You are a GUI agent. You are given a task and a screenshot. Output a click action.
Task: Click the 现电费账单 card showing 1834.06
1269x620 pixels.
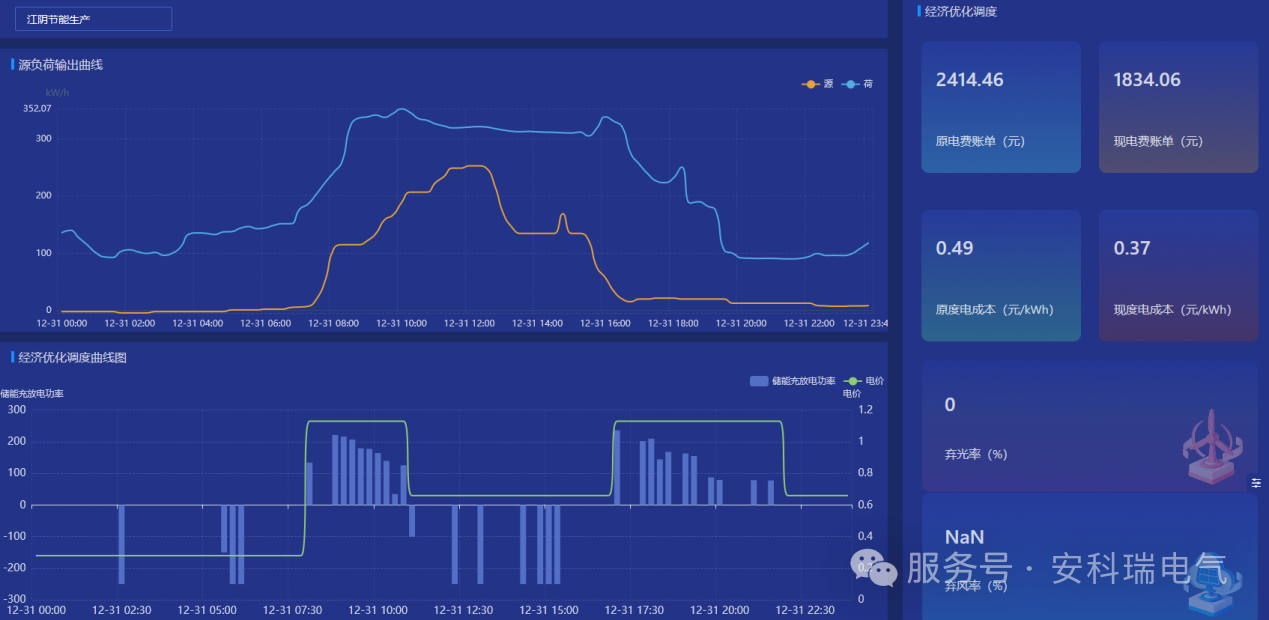[1178, 107]
